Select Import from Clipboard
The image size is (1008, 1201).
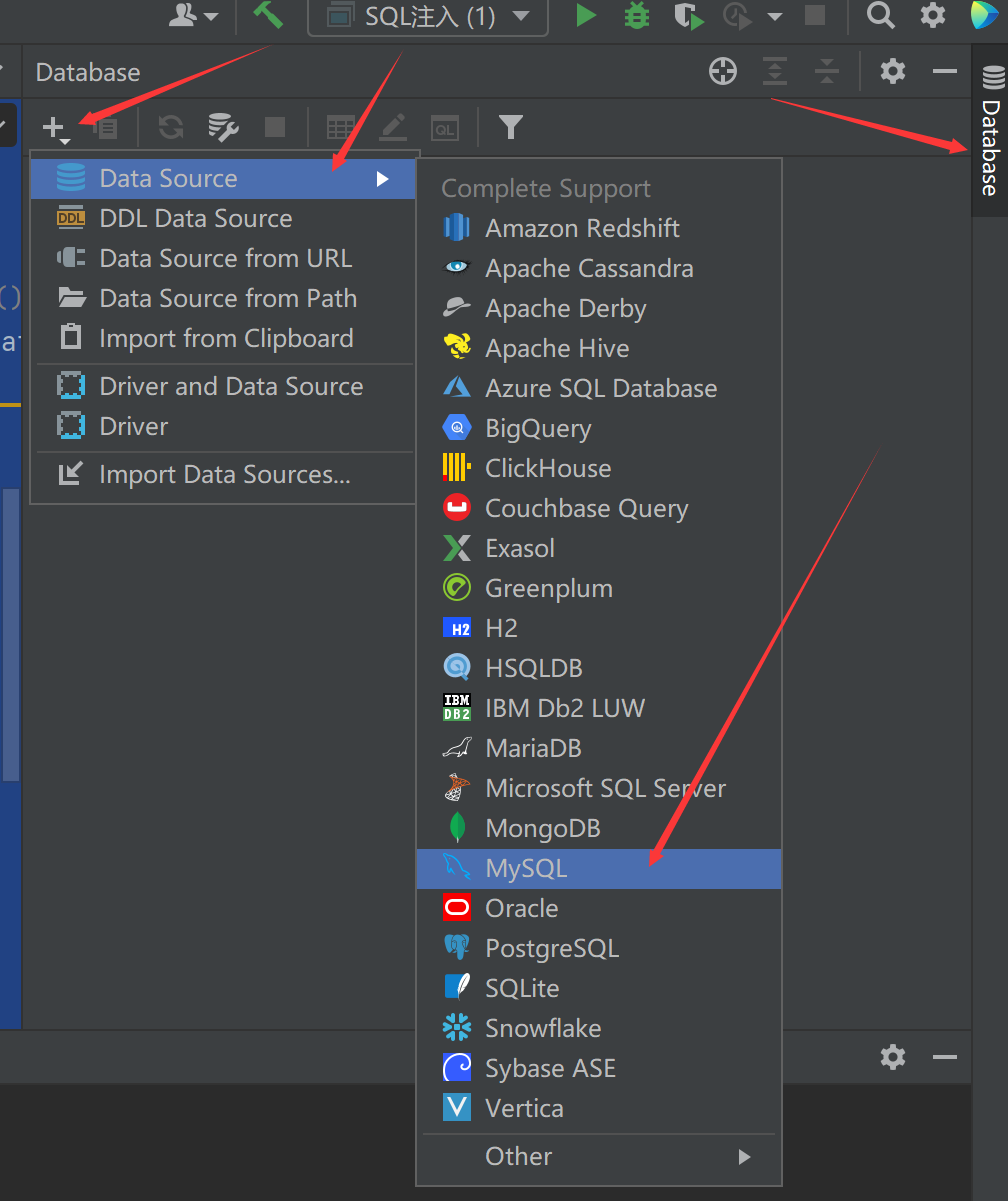point(223,339)
